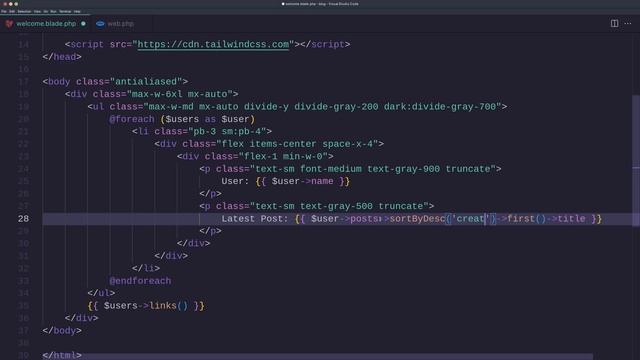640x360 pixels.
Task: Open the Selection menu
Action: 24,11
